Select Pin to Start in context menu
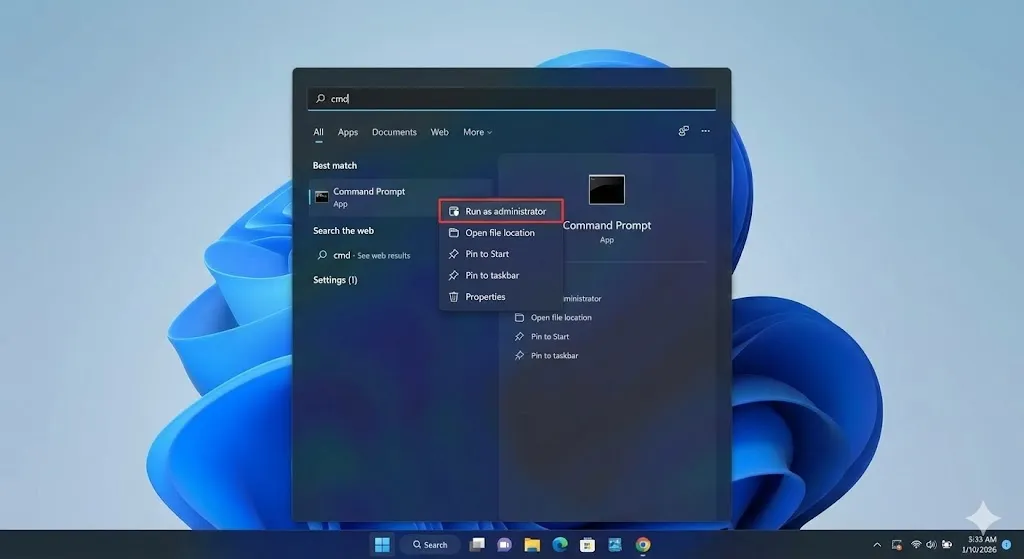 point(501,254)
